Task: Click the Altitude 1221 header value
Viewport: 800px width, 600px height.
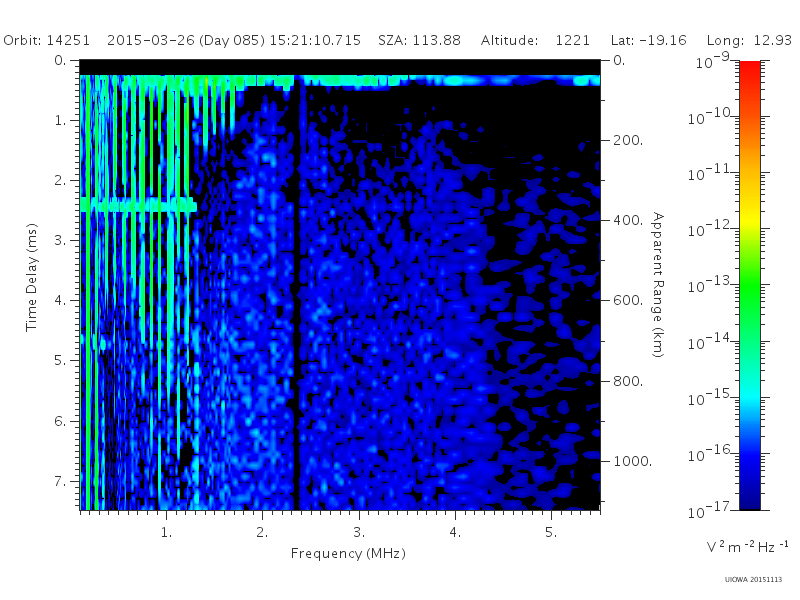Action: coord(535,40)
